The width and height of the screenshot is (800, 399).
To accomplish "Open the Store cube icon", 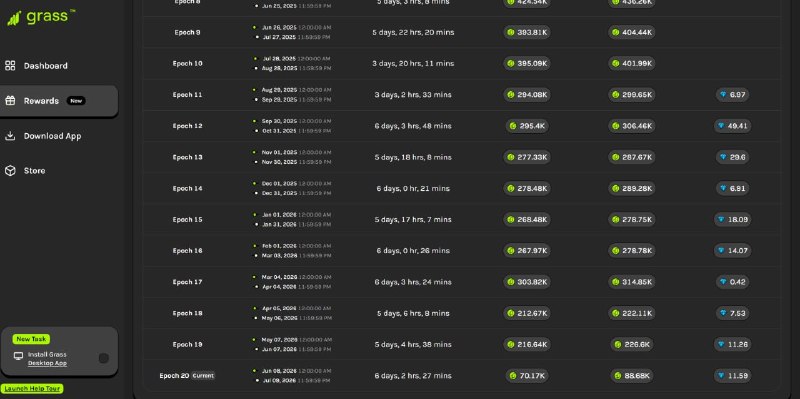I will point(10,170).
